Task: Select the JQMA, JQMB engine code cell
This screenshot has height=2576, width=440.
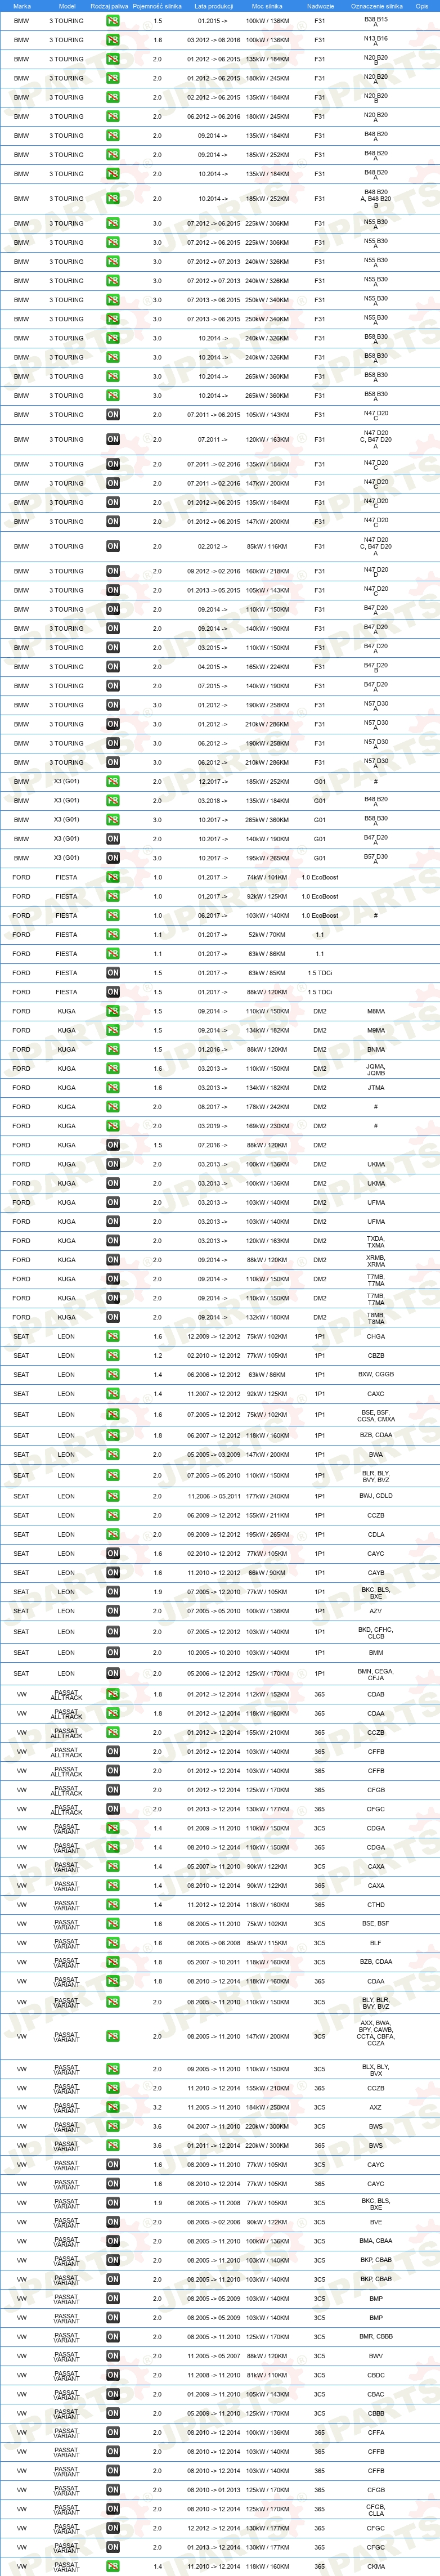Action: point(376,1069)
